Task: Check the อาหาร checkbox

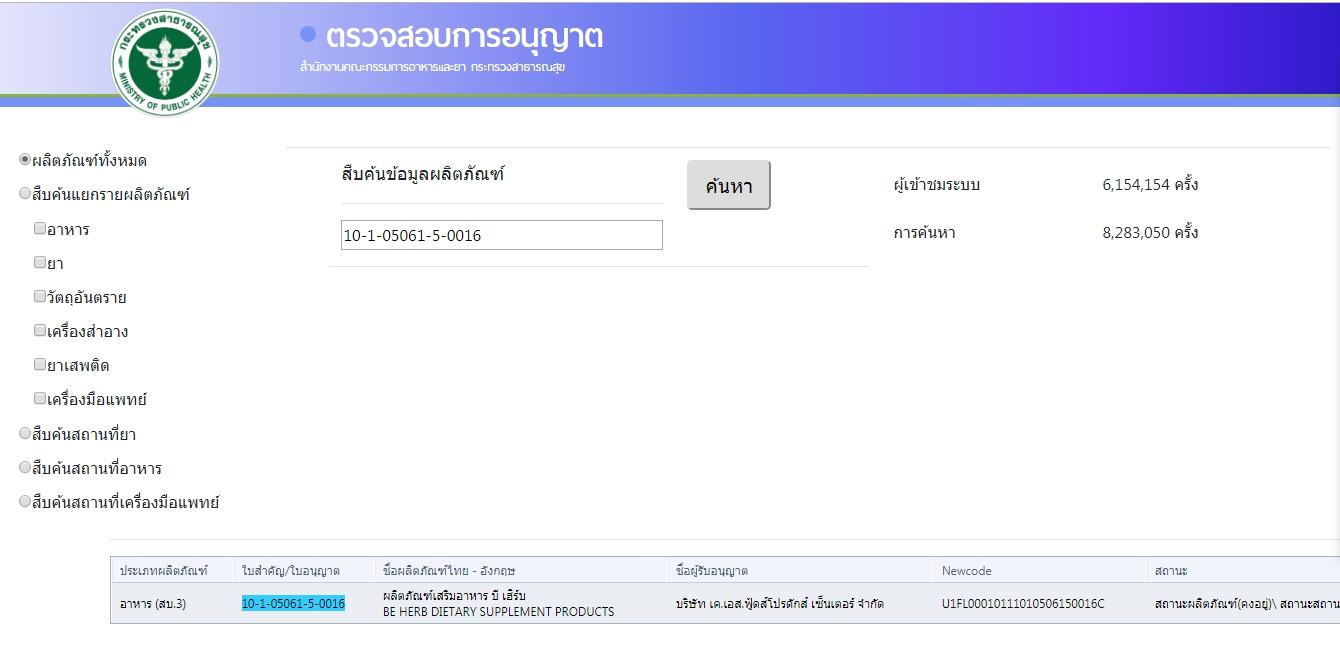Action: click(x=40, y=229)
